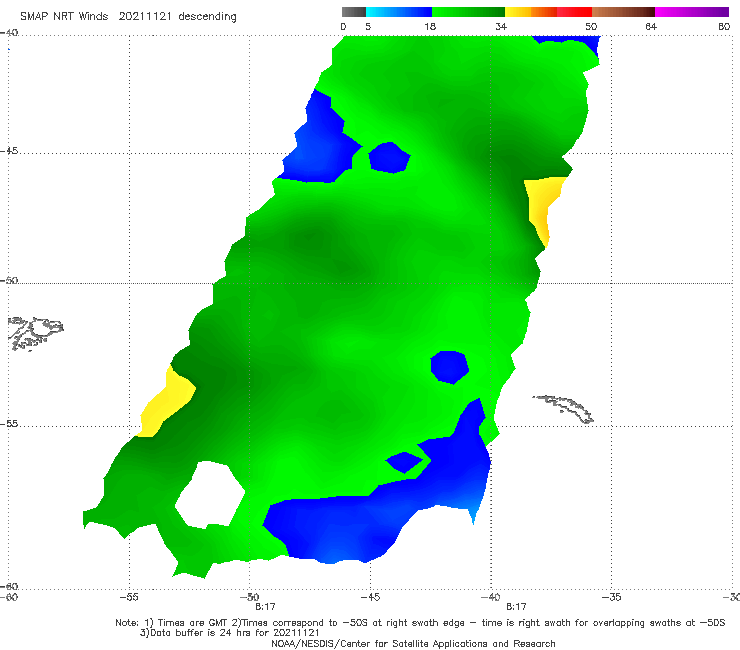The height and width of the screenshot is (650, 740).
Task: Click the '50' label under the color bar
Action: (x=591, y=27)
